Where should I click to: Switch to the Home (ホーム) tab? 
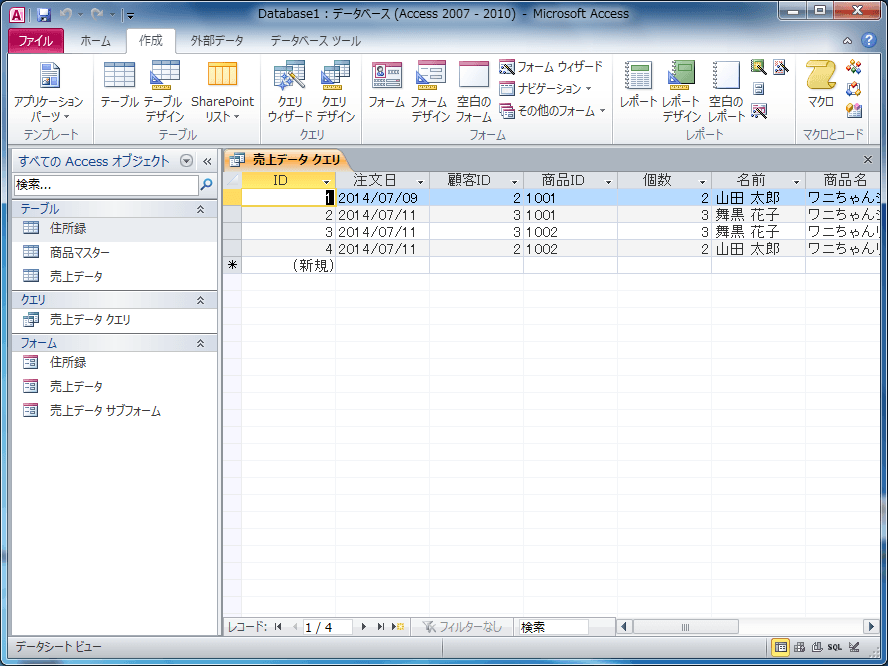[x=95, y=41]
